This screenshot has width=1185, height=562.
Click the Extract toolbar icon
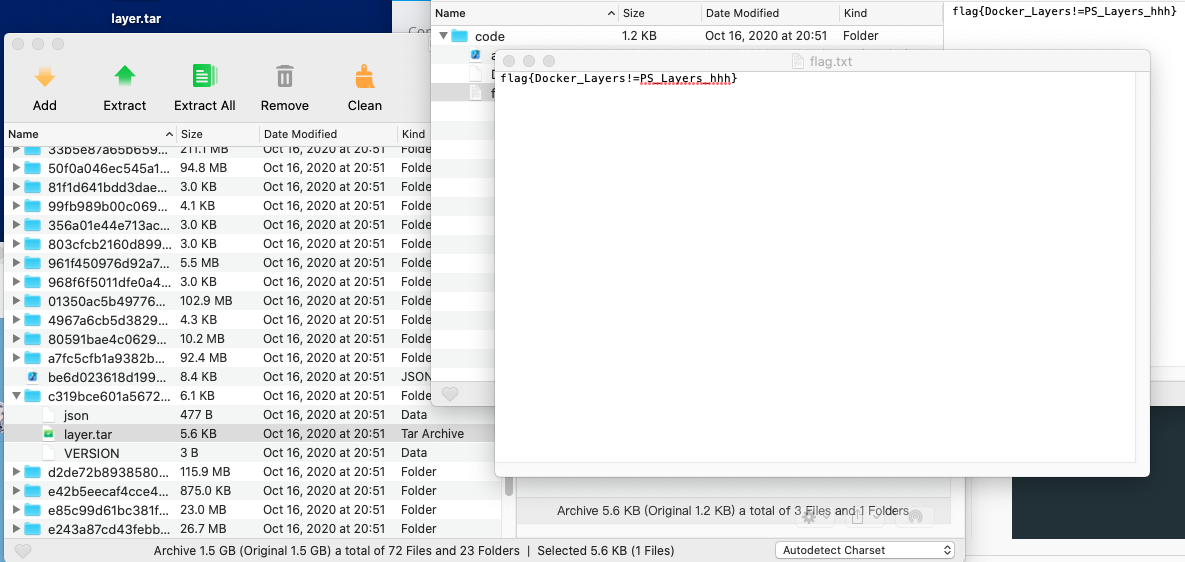[125, 76]
